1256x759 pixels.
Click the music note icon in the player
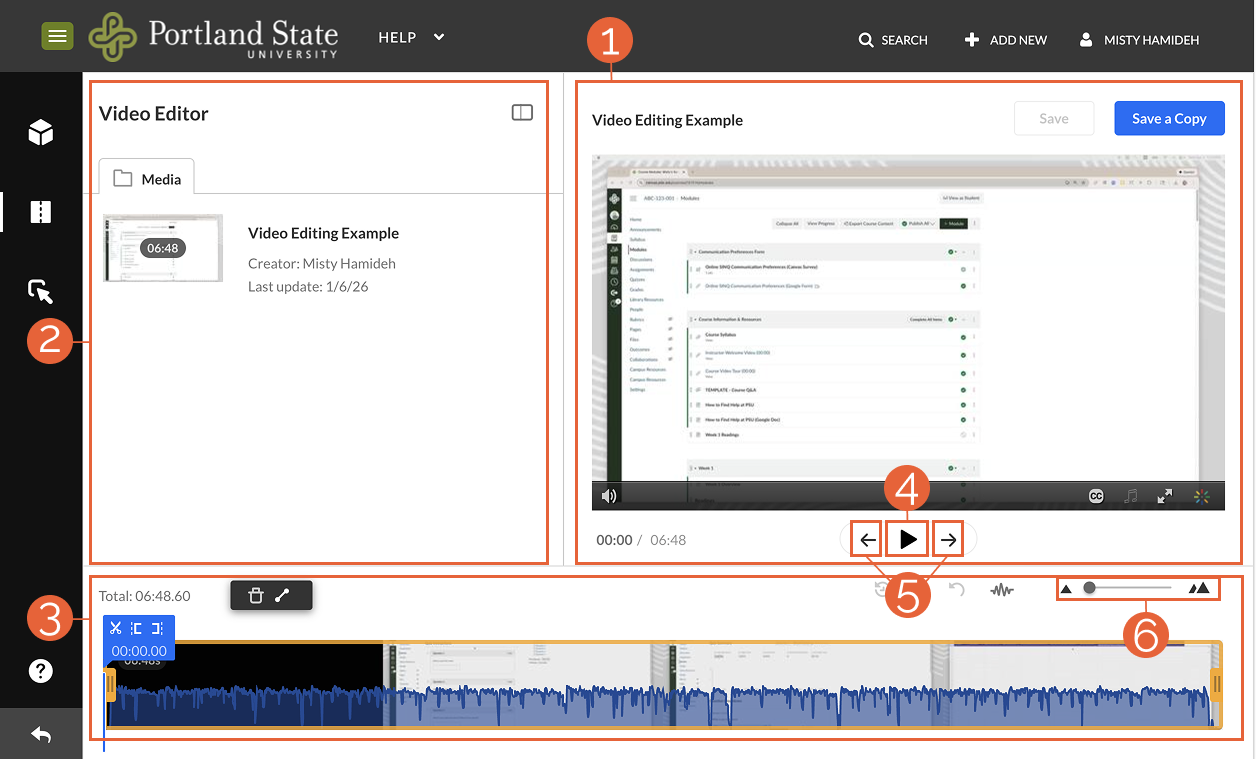click(1130, 495)
